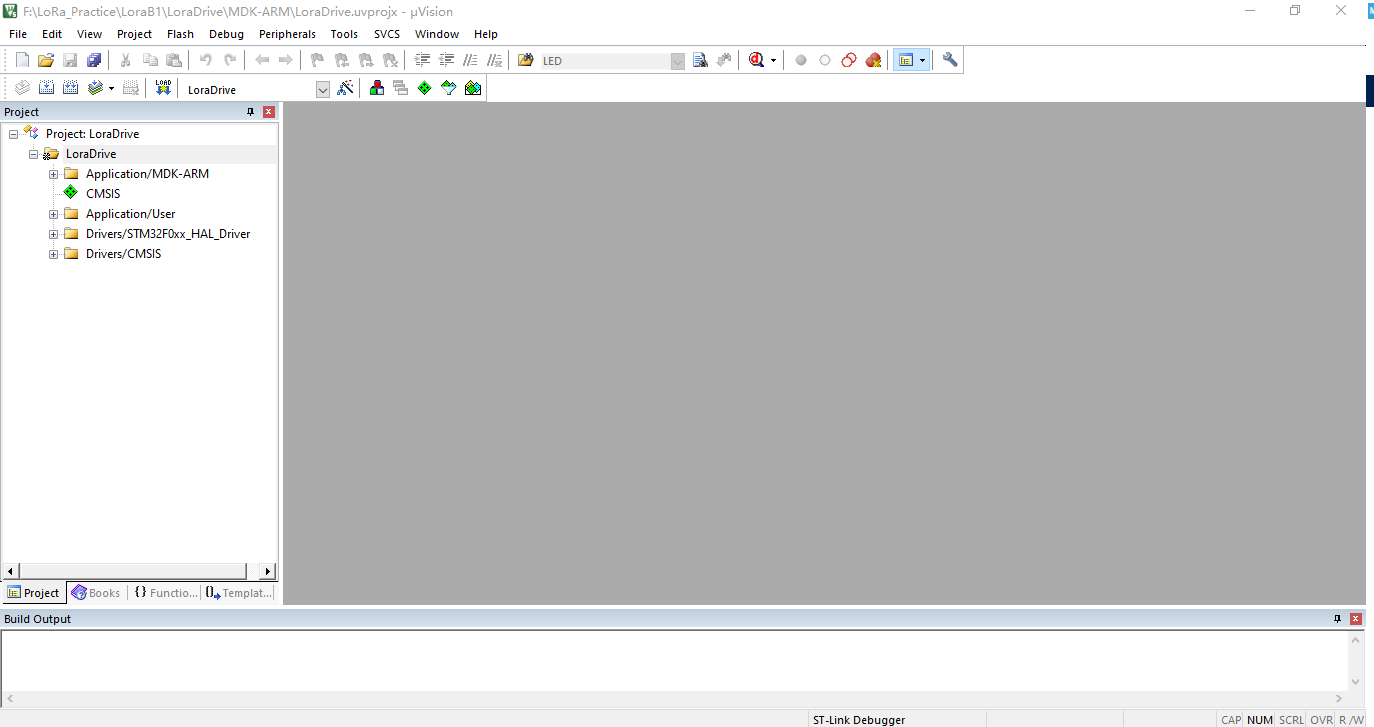This screenshot has height=727, width=1374.
Task: Open the File menu
Action: pos(18,34)
